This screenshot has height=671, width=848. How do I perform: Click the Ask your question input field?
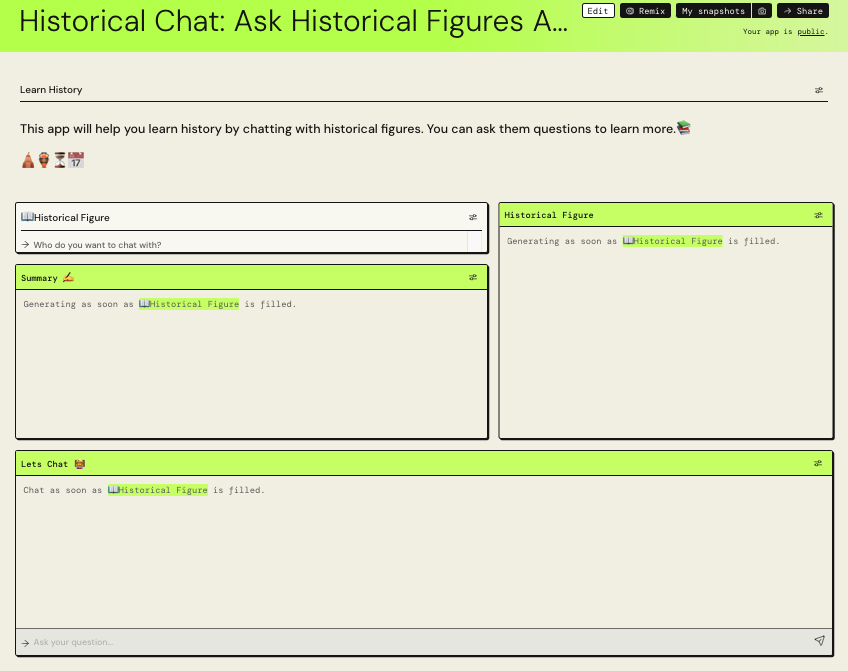[200, 641]
